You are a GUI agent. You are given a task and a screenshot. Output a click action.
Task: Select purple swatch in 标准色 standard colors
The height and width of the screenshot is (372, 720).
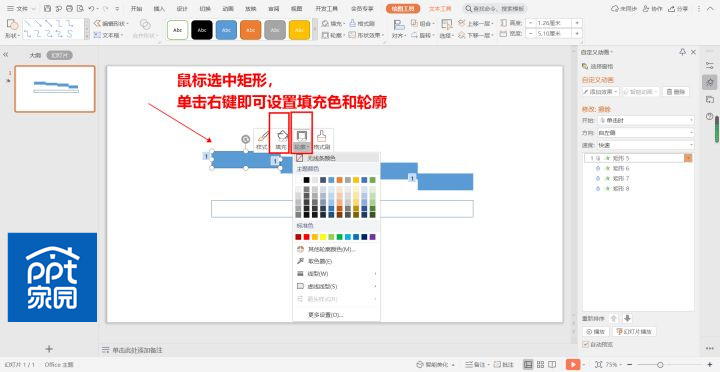372,237
